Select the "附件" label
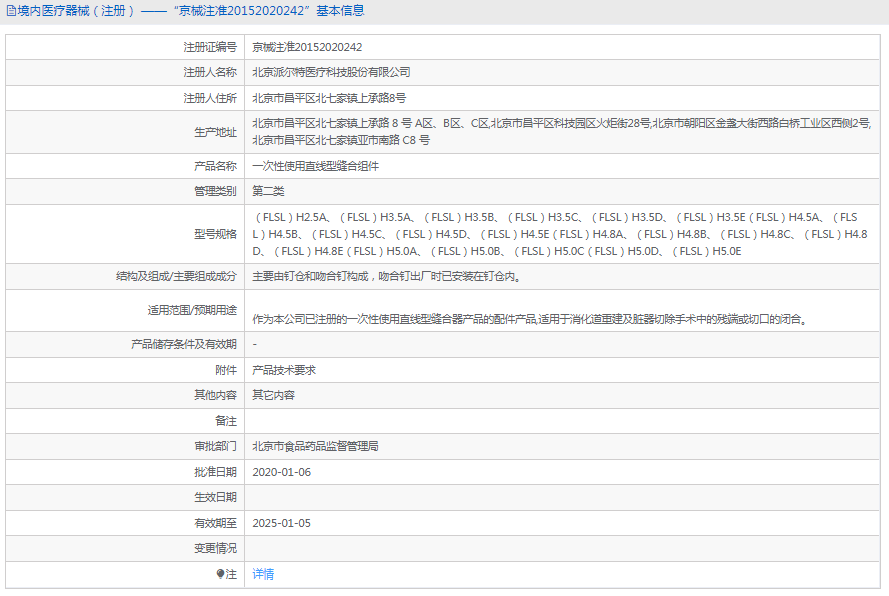This screenshot has width=889, height=596. click(x=226, y=370)
